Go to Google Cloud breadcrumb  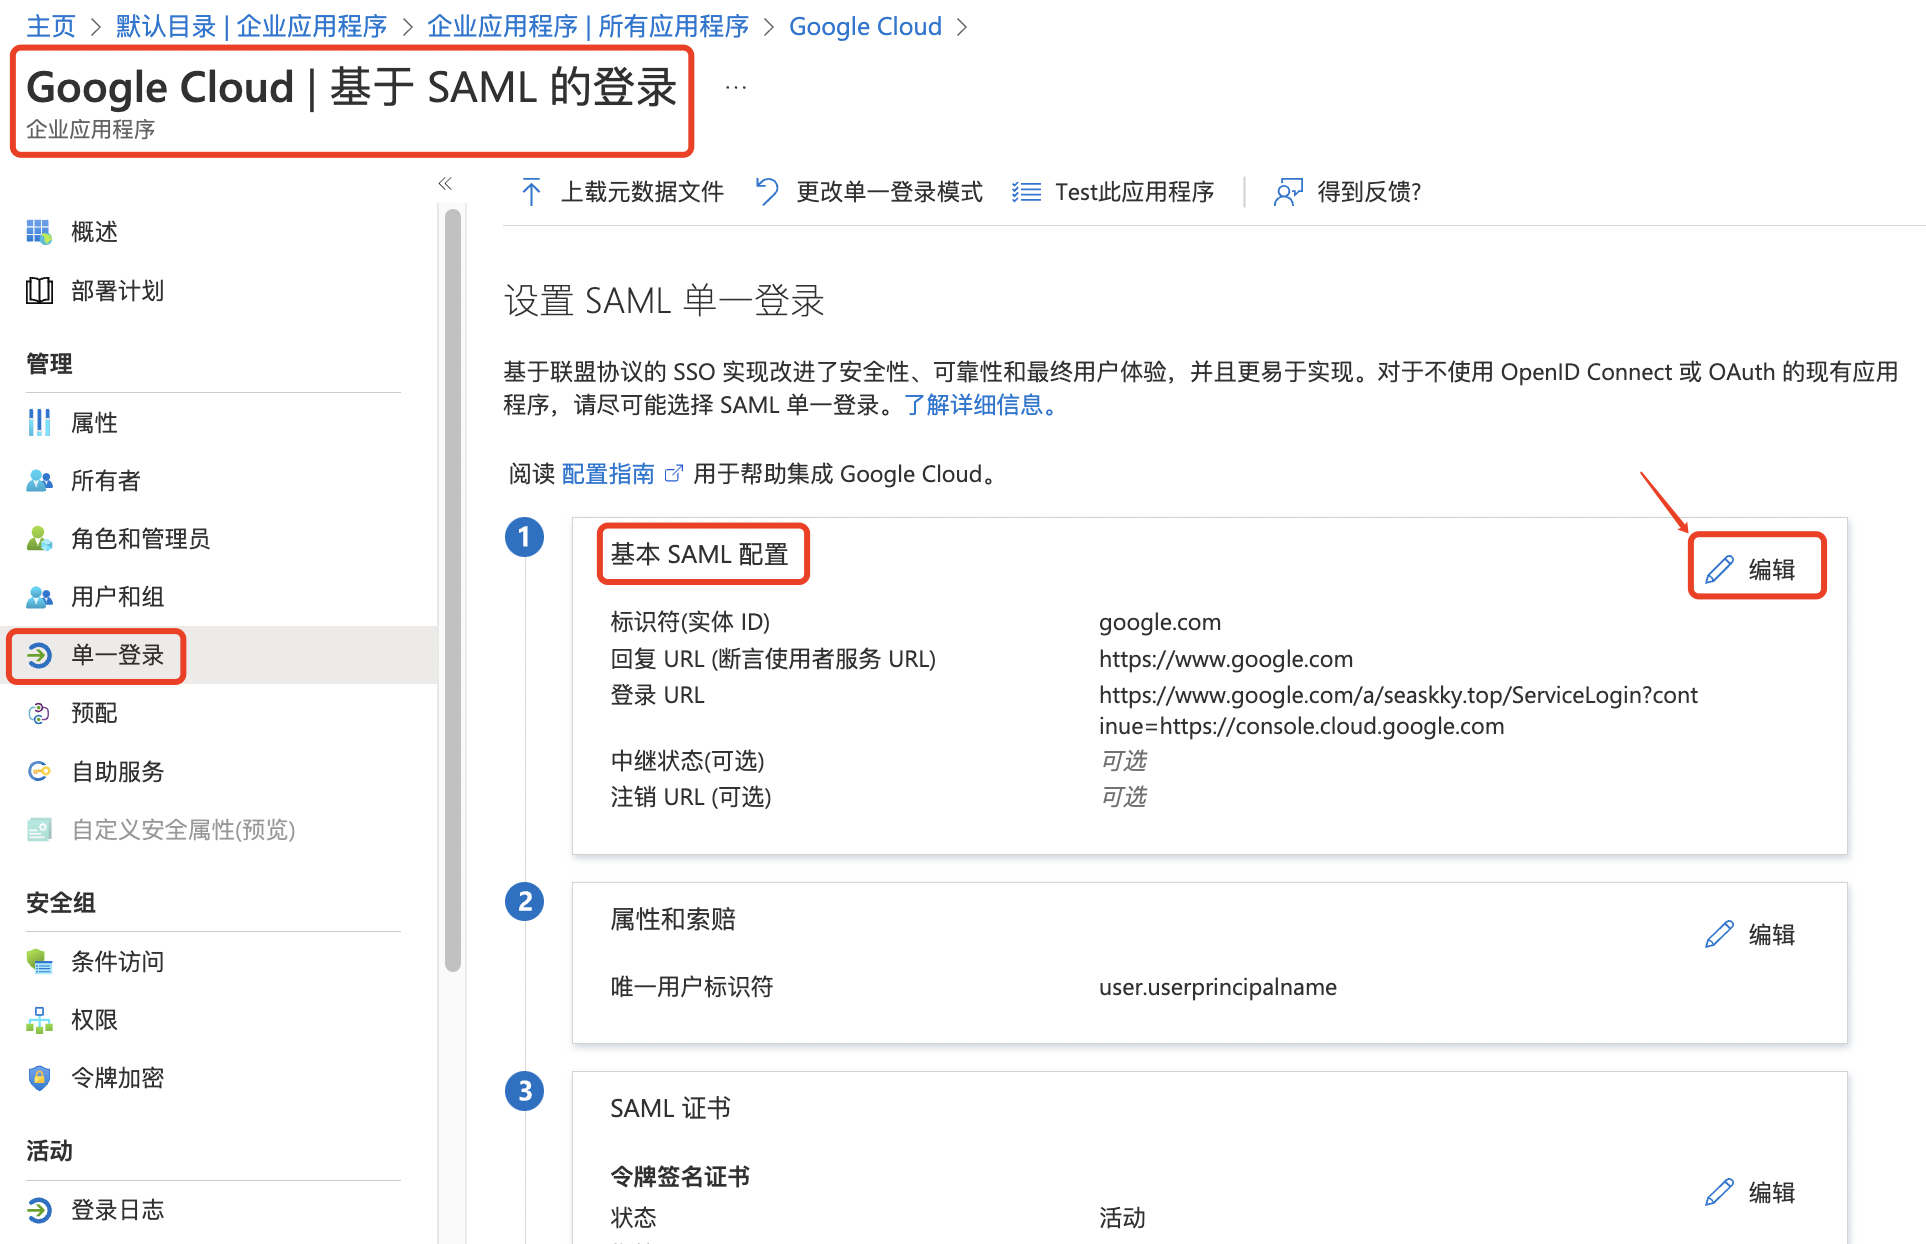pyautogui.click(x=865, y=26)
